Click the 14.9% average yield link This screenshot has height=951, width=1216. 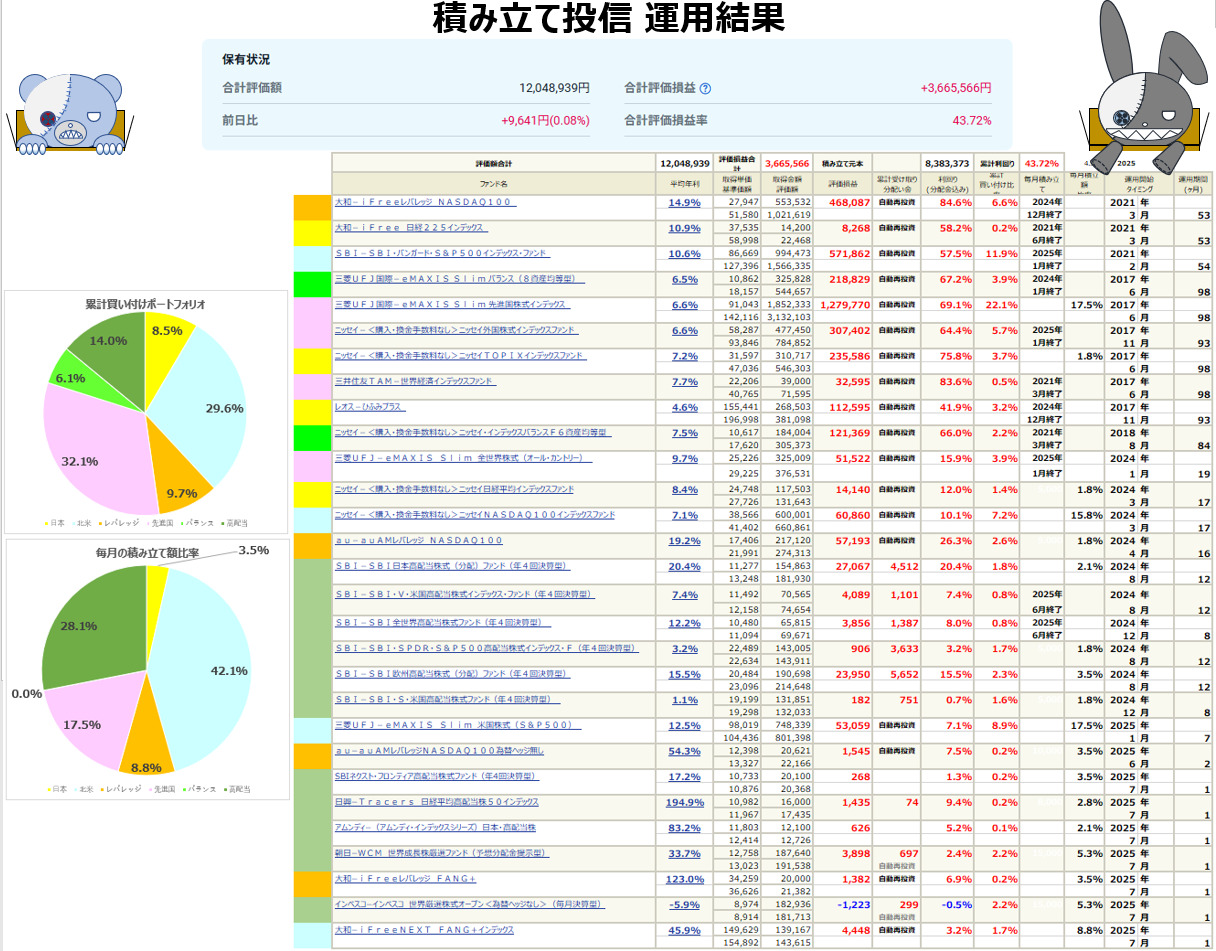[x=684, y=203]
